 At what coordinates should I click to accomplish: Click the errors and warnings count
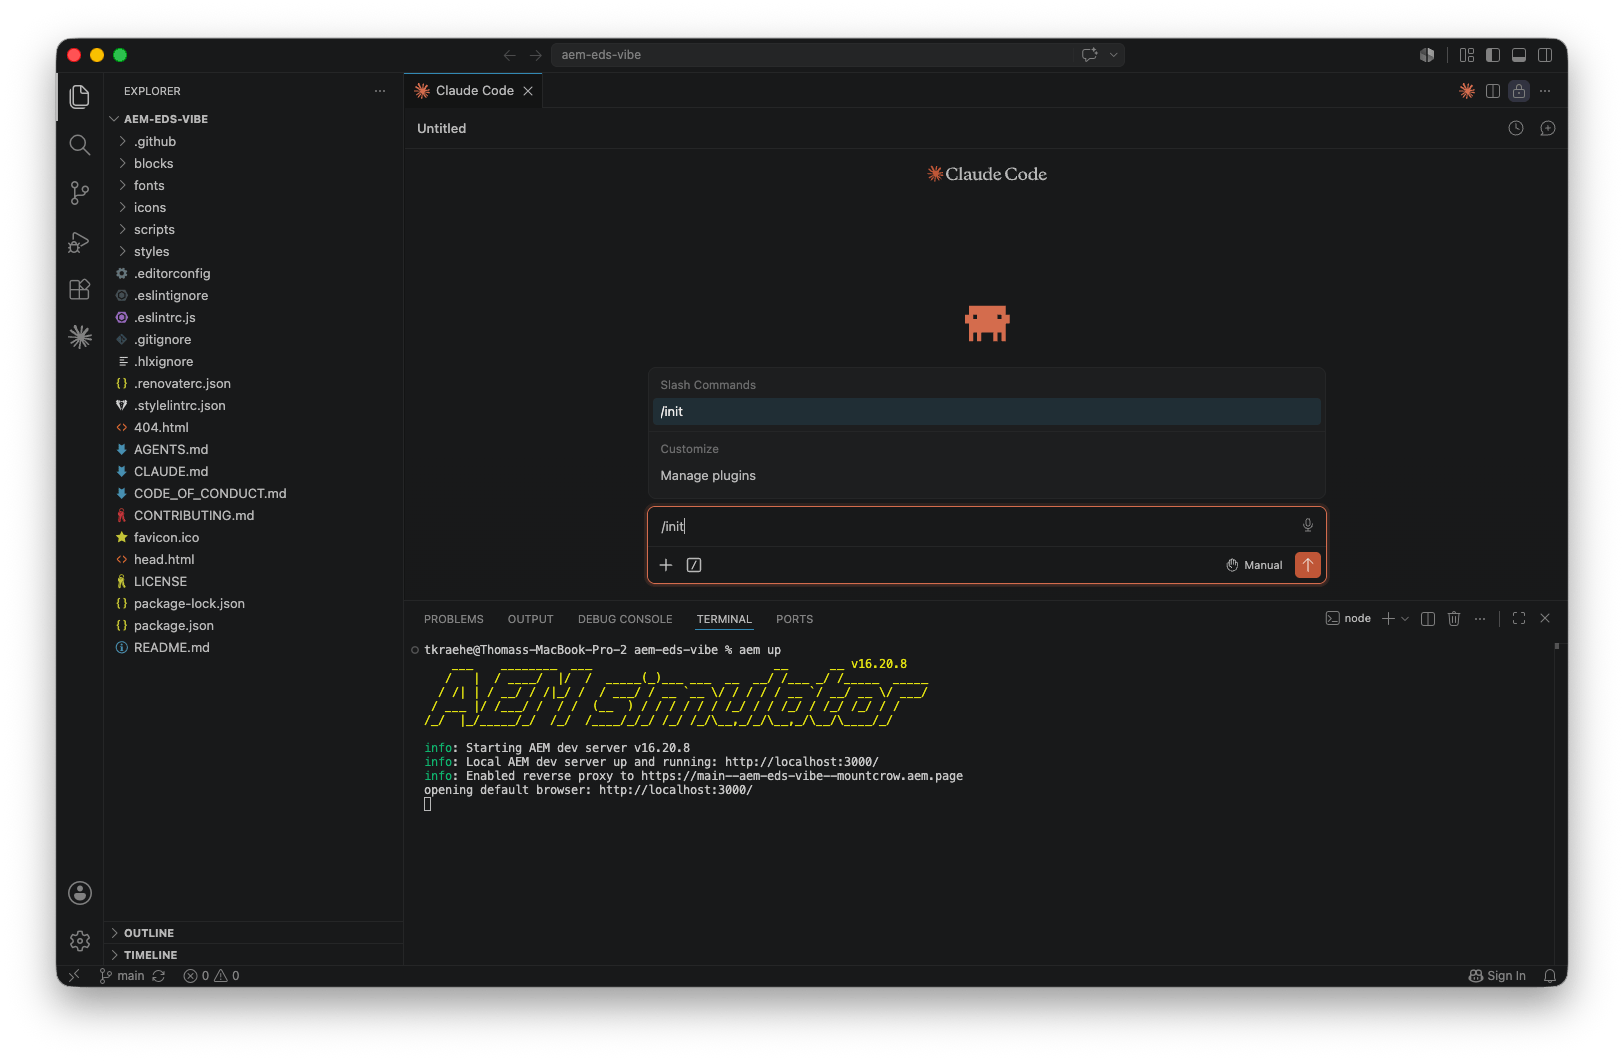tap(211, 976)
